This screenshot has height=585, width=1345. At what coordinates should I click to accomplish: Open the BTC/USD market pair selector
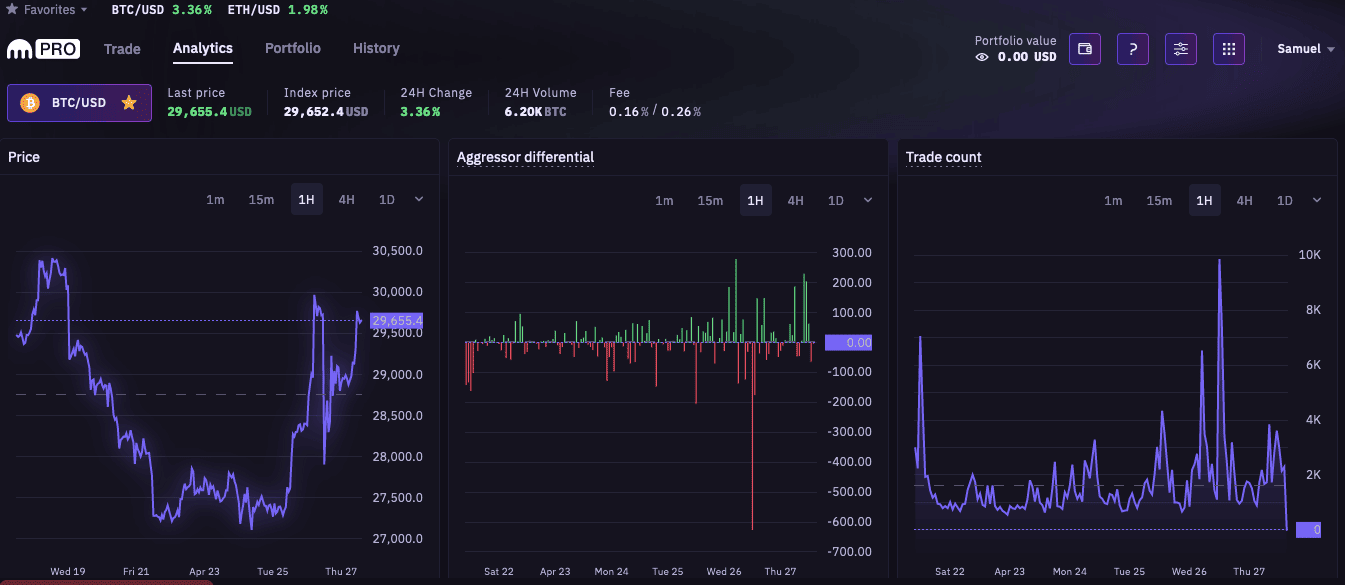coord(79,103)
